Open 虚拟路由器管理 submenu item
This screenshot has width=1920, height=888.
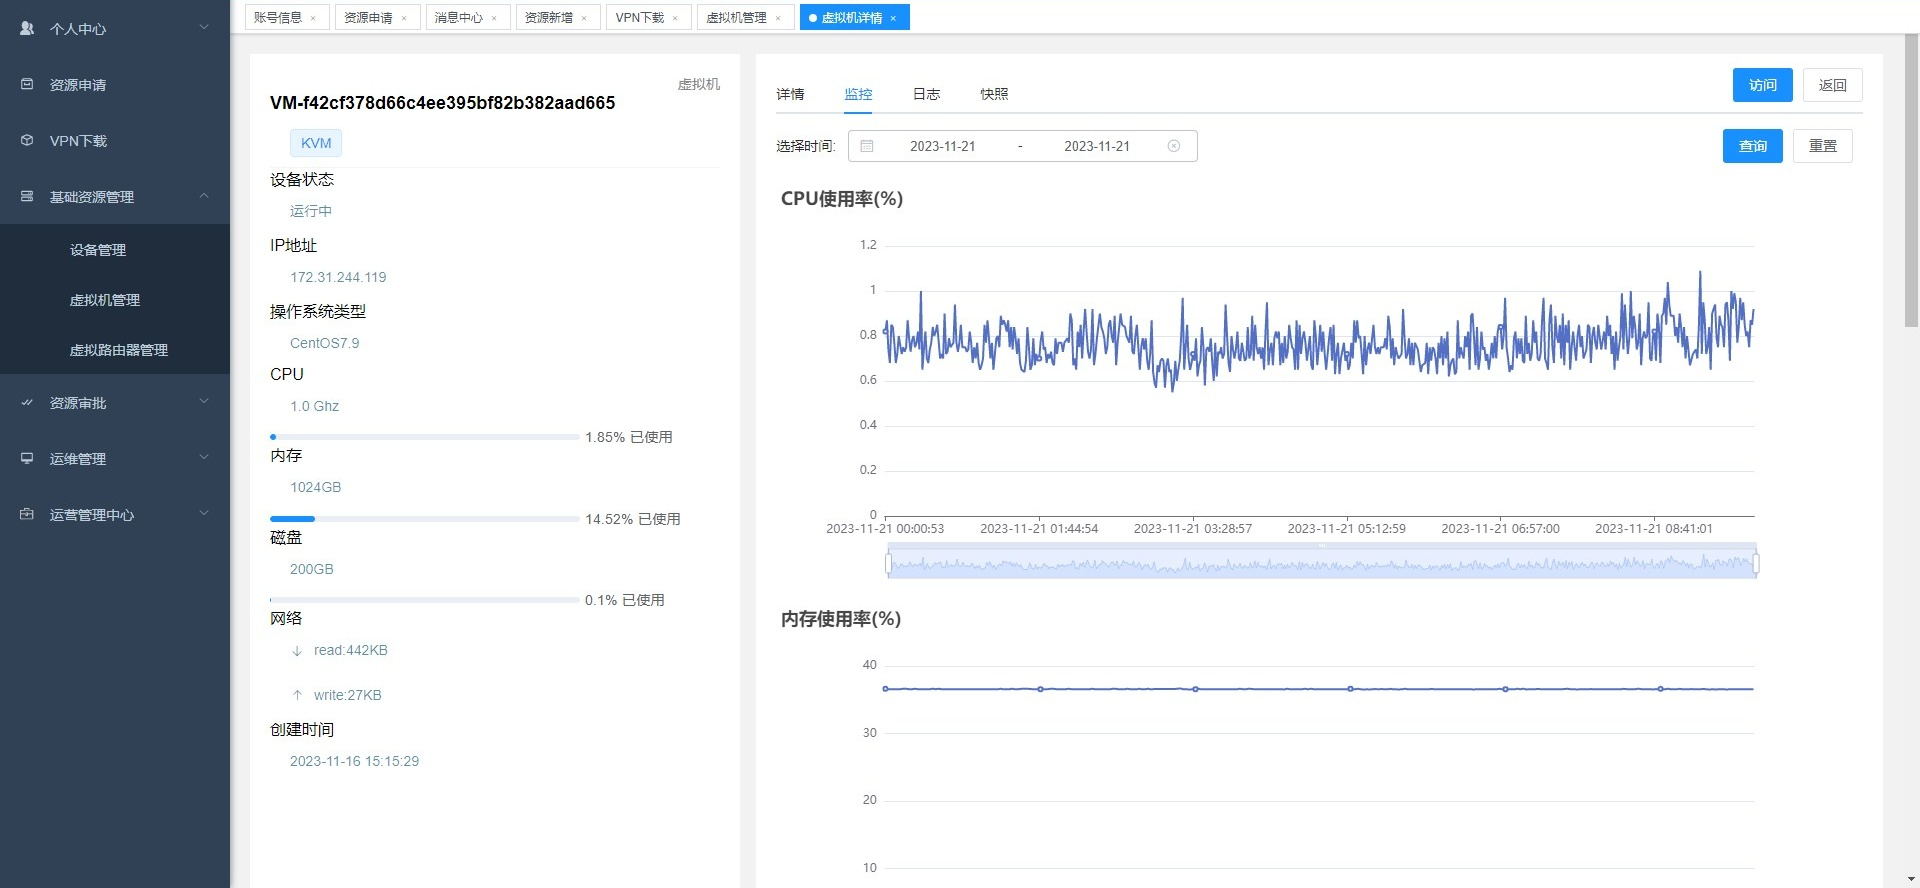[115, 350]
